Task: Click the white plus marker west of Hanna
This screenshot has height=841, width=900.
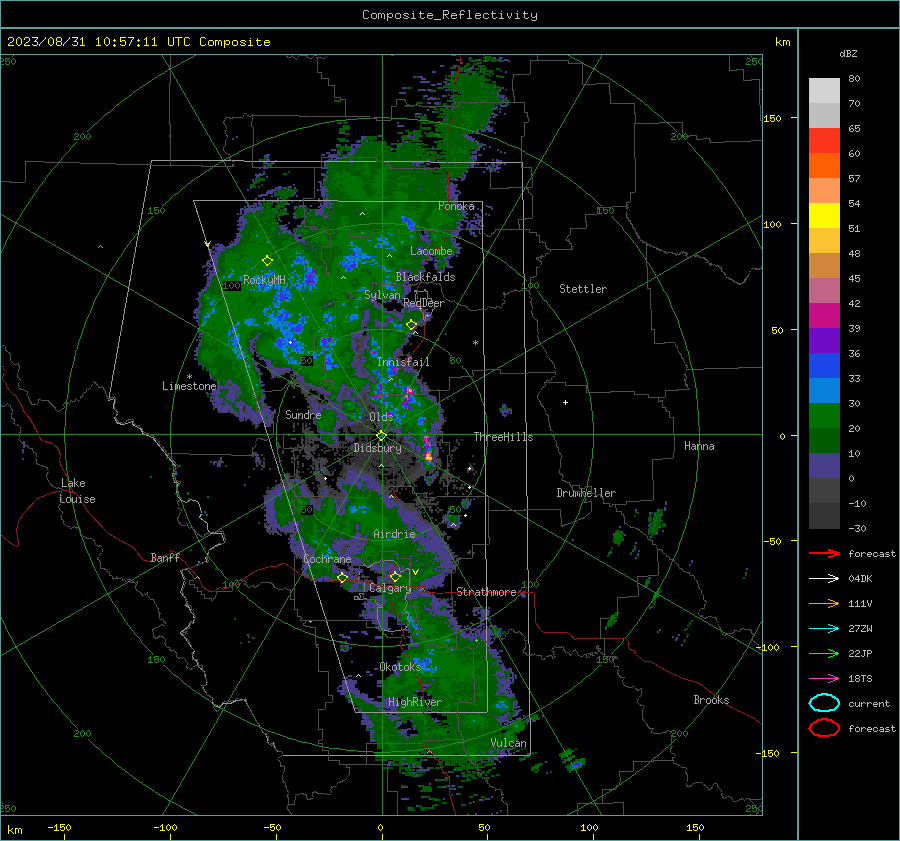Action: (565, 402)
